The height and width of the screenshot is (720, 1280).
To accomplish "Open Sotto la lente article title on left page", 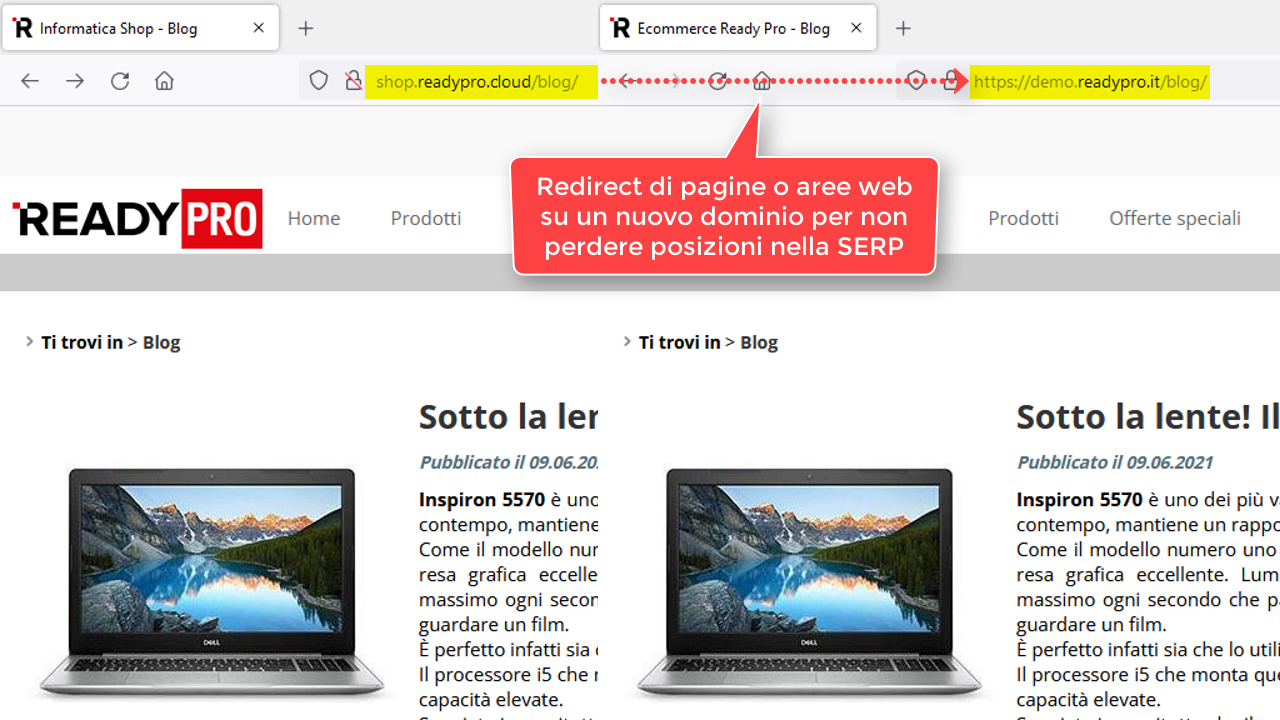I will 508,416.
